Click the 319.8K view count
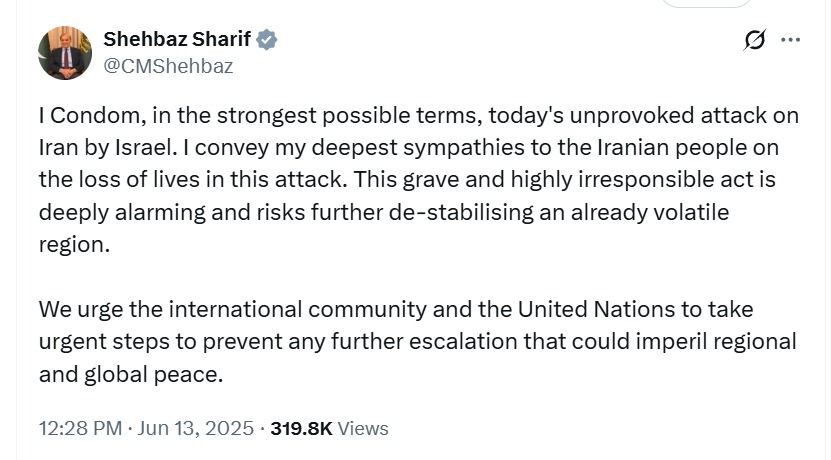The image size is (831, 460). coord(302,428)
